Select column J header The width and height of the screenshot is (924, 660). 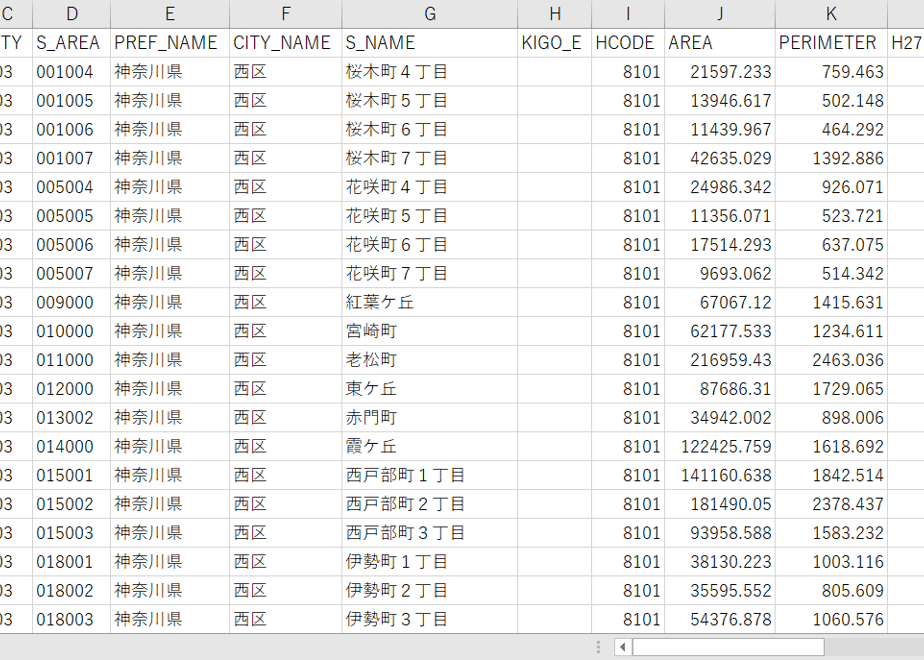coord(720,14)
